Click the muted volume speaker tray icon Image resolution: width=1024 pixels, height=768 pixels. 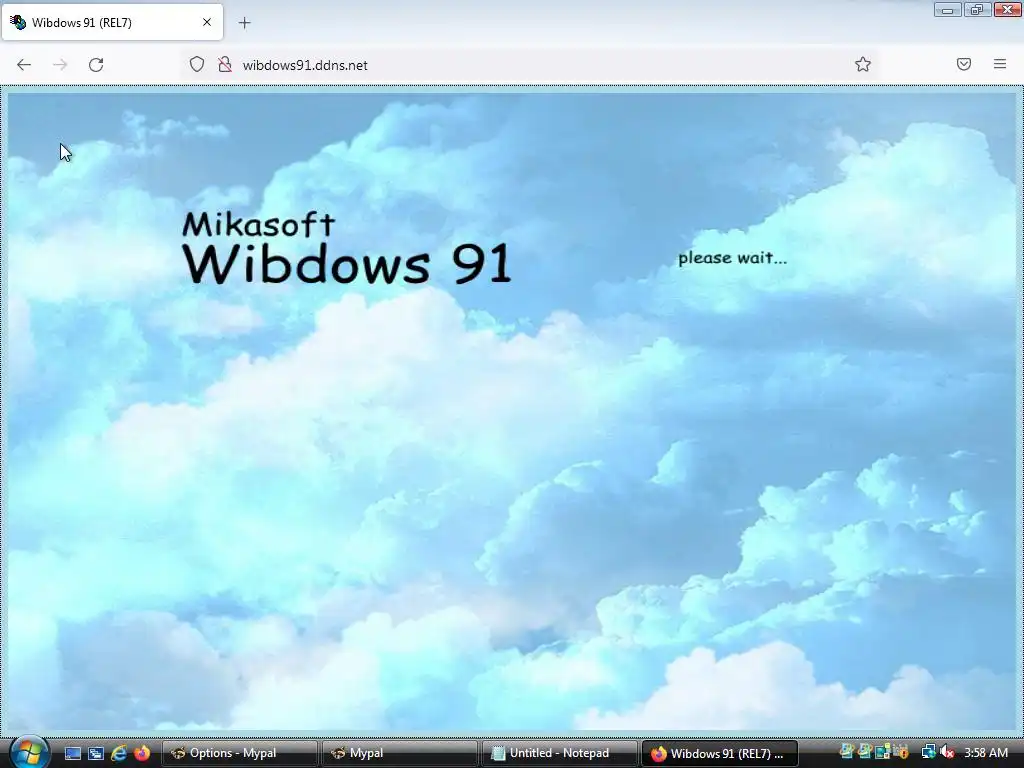point(947,752)
